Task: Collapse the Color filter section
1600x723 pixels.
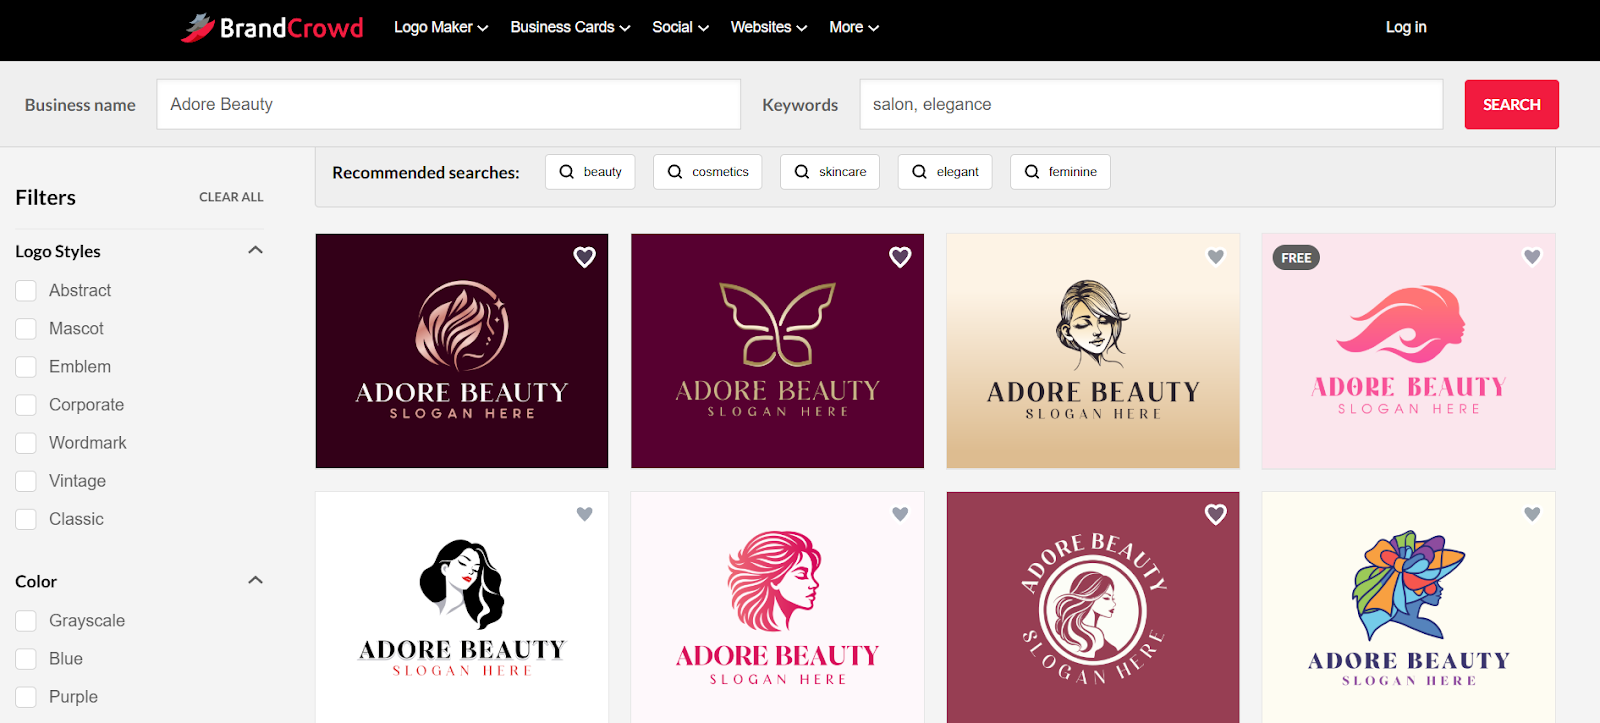Action: pyautogui.click(x=255, y=580)
